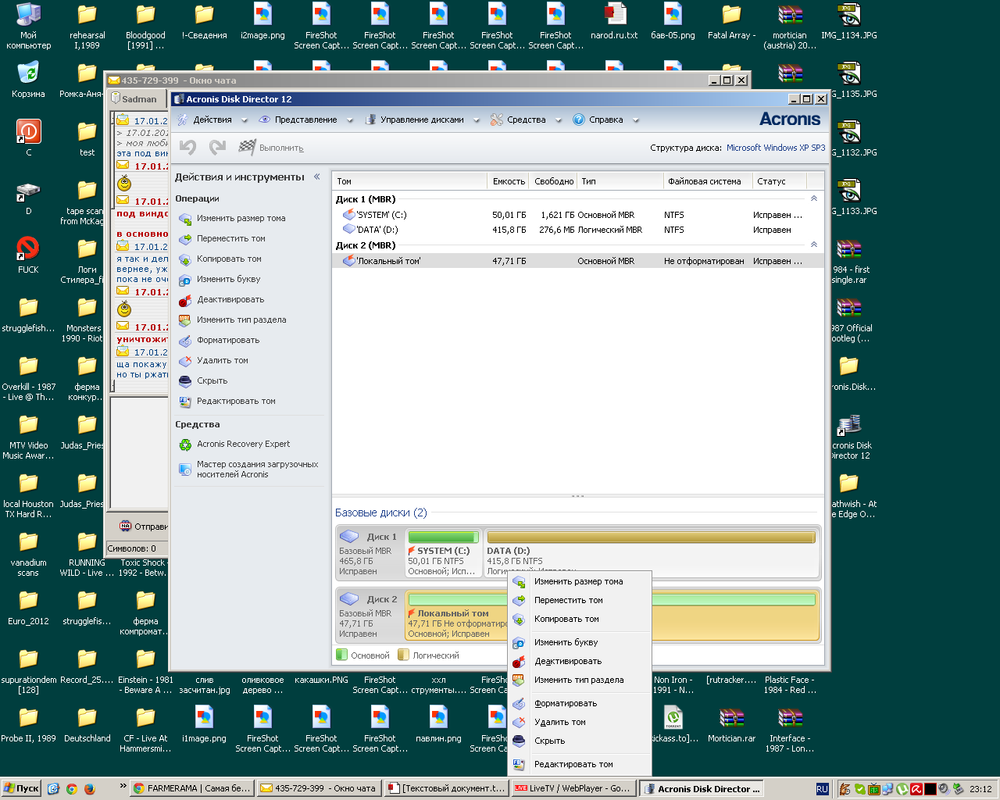Choose Копировать том in context menu
1000x800 pixels.
(579, 619)
